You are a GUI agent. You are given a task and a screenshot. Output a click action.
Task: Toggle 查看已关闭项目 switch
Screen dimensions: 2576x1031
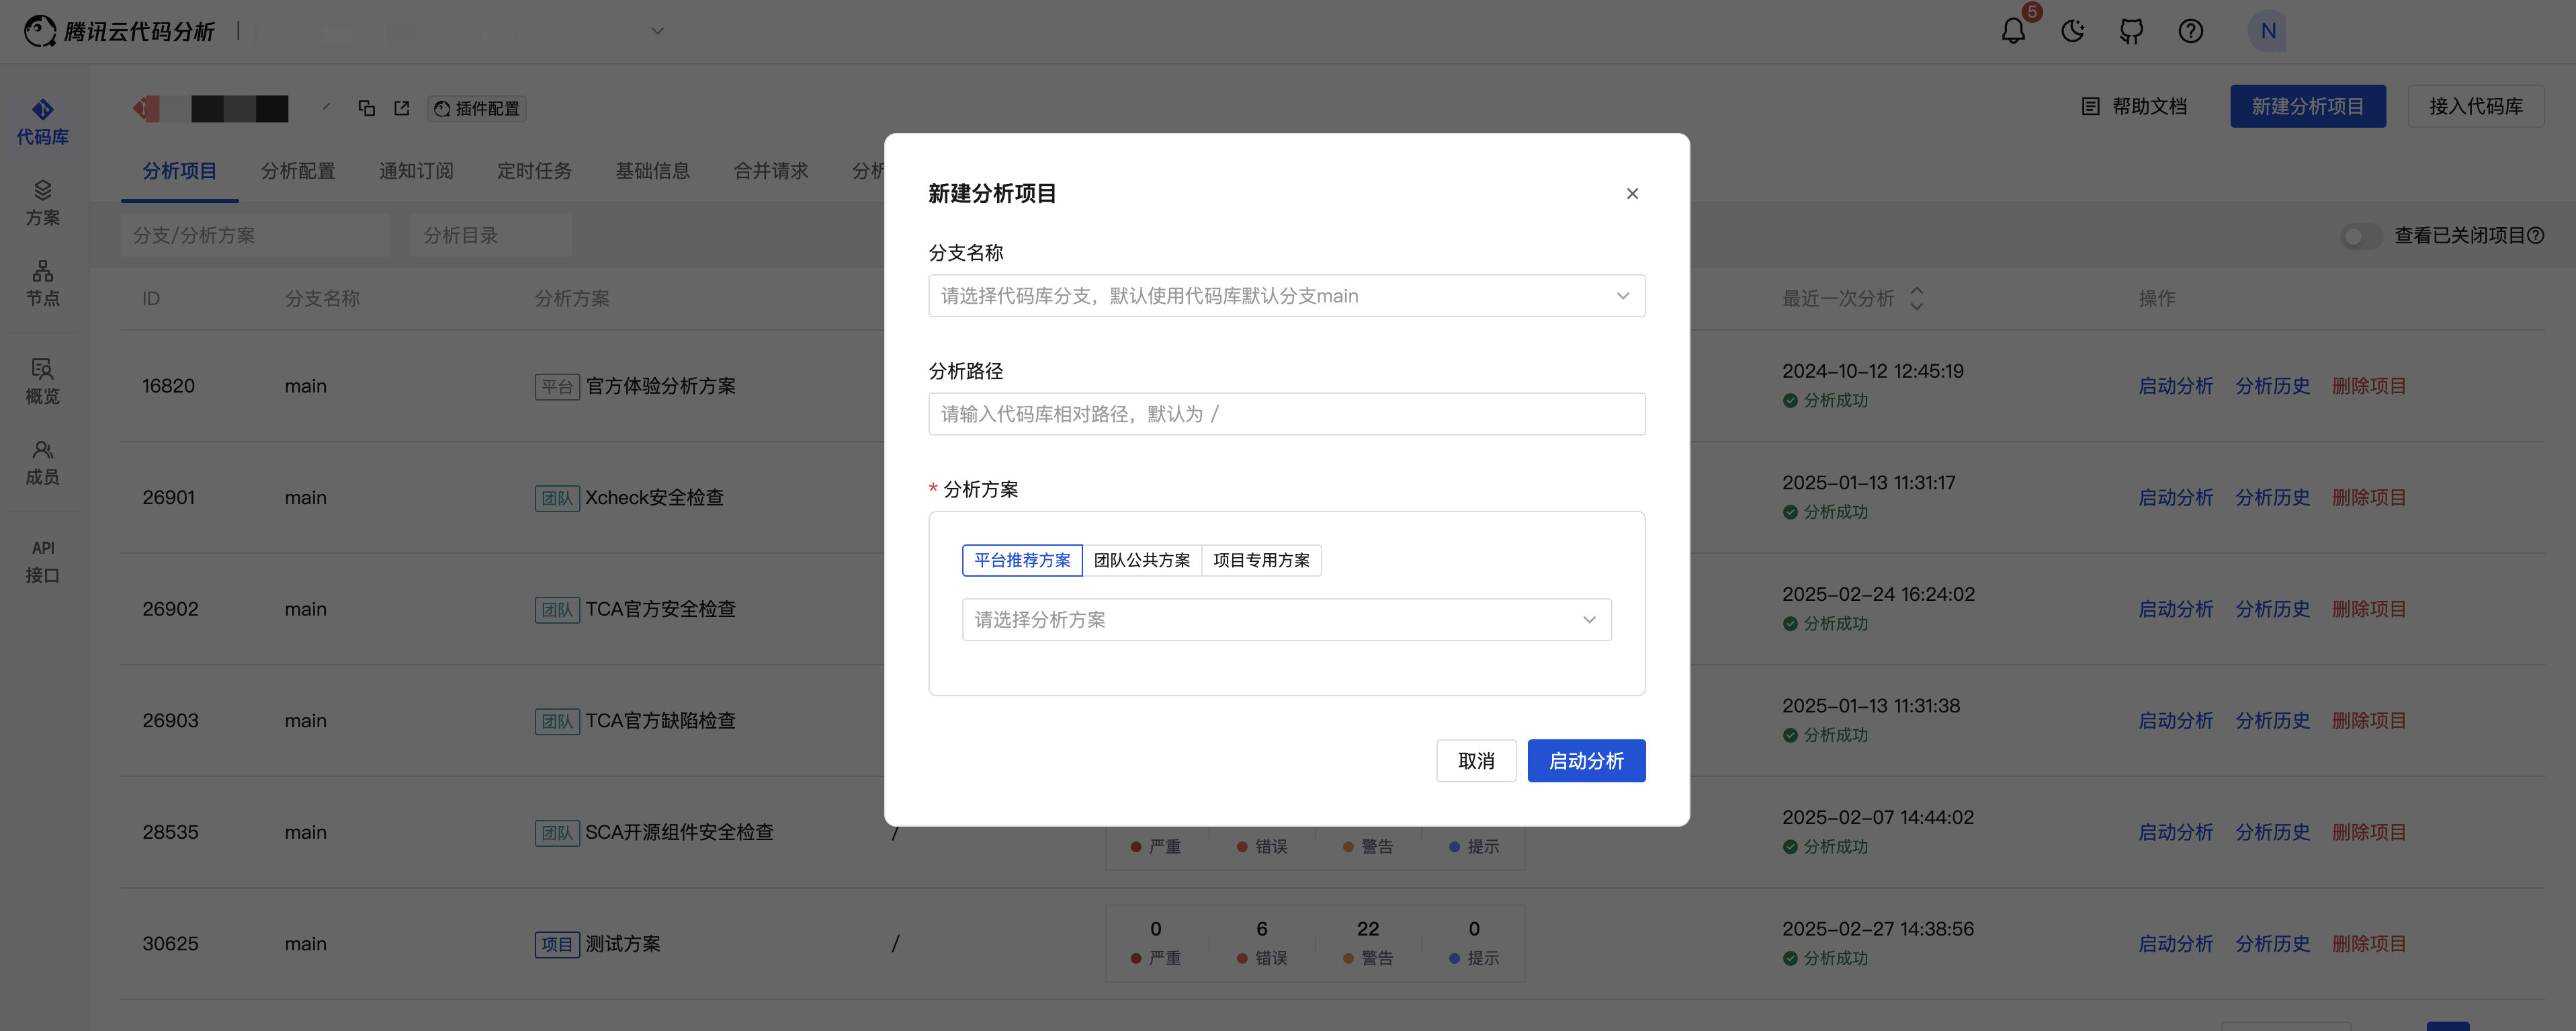[2360, 236]
